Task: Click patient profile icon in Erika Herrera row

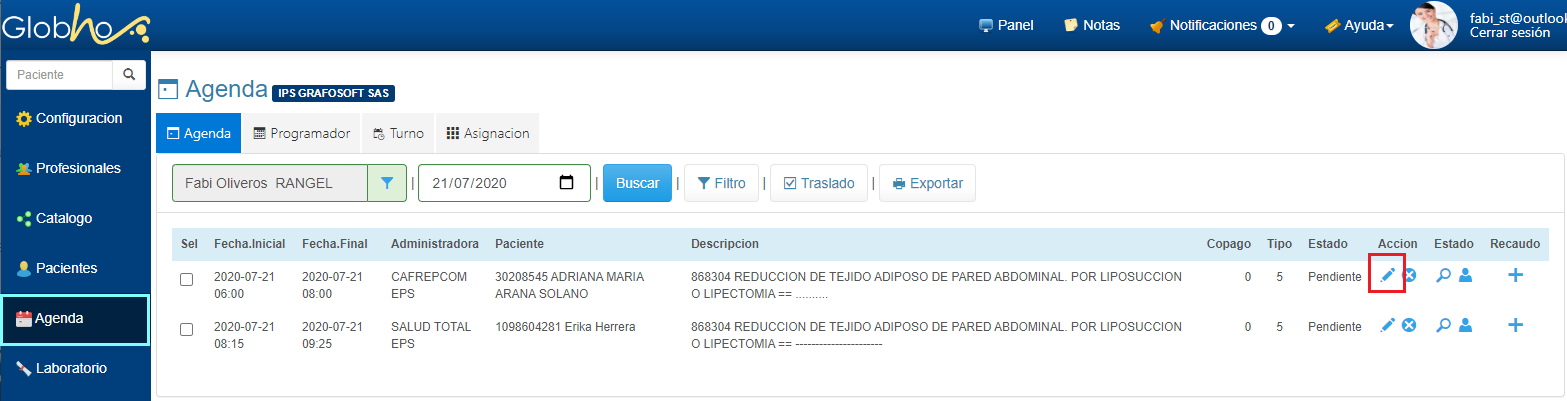Action: [x=1465, y=325]
